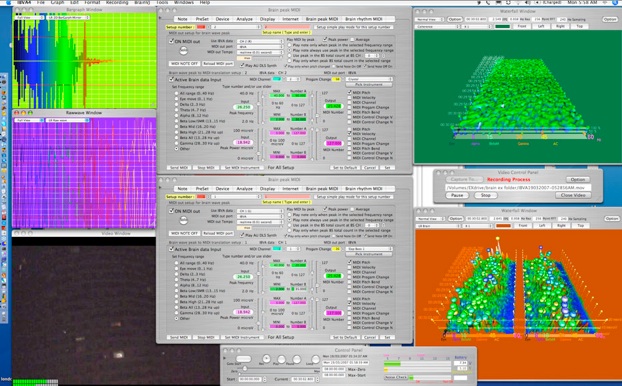
Task: Click the MIDI NOTE OFF button in upper panel
Action: [184, 63]
